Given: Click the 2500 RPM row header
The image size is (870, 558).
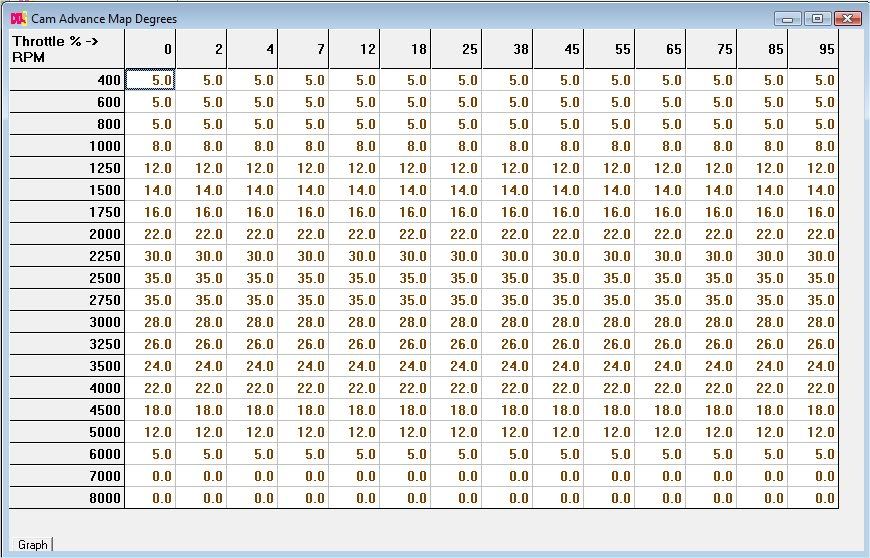Looking at the screenshot, I should click(67, 278).
